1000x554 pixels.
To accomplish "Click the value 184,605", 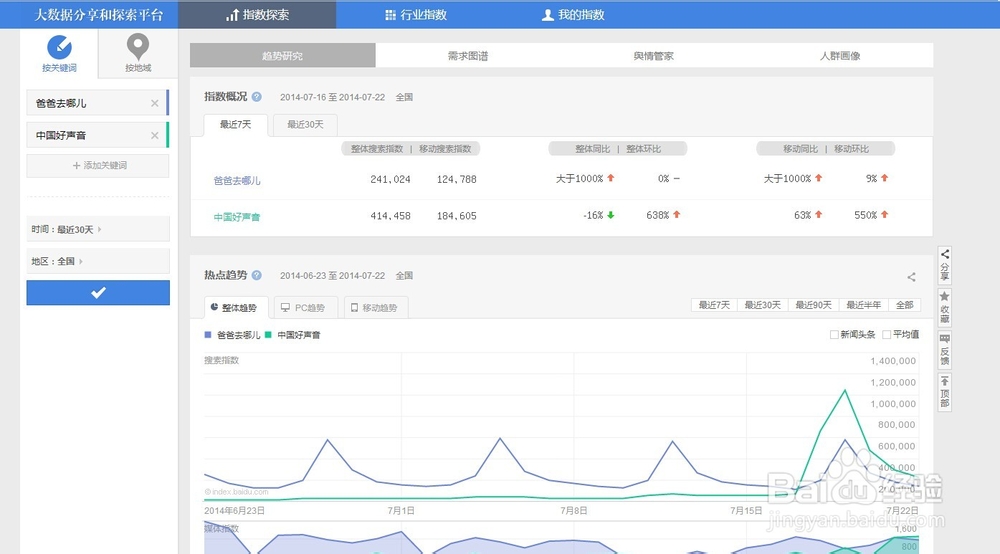I will [x=457, y=216].
